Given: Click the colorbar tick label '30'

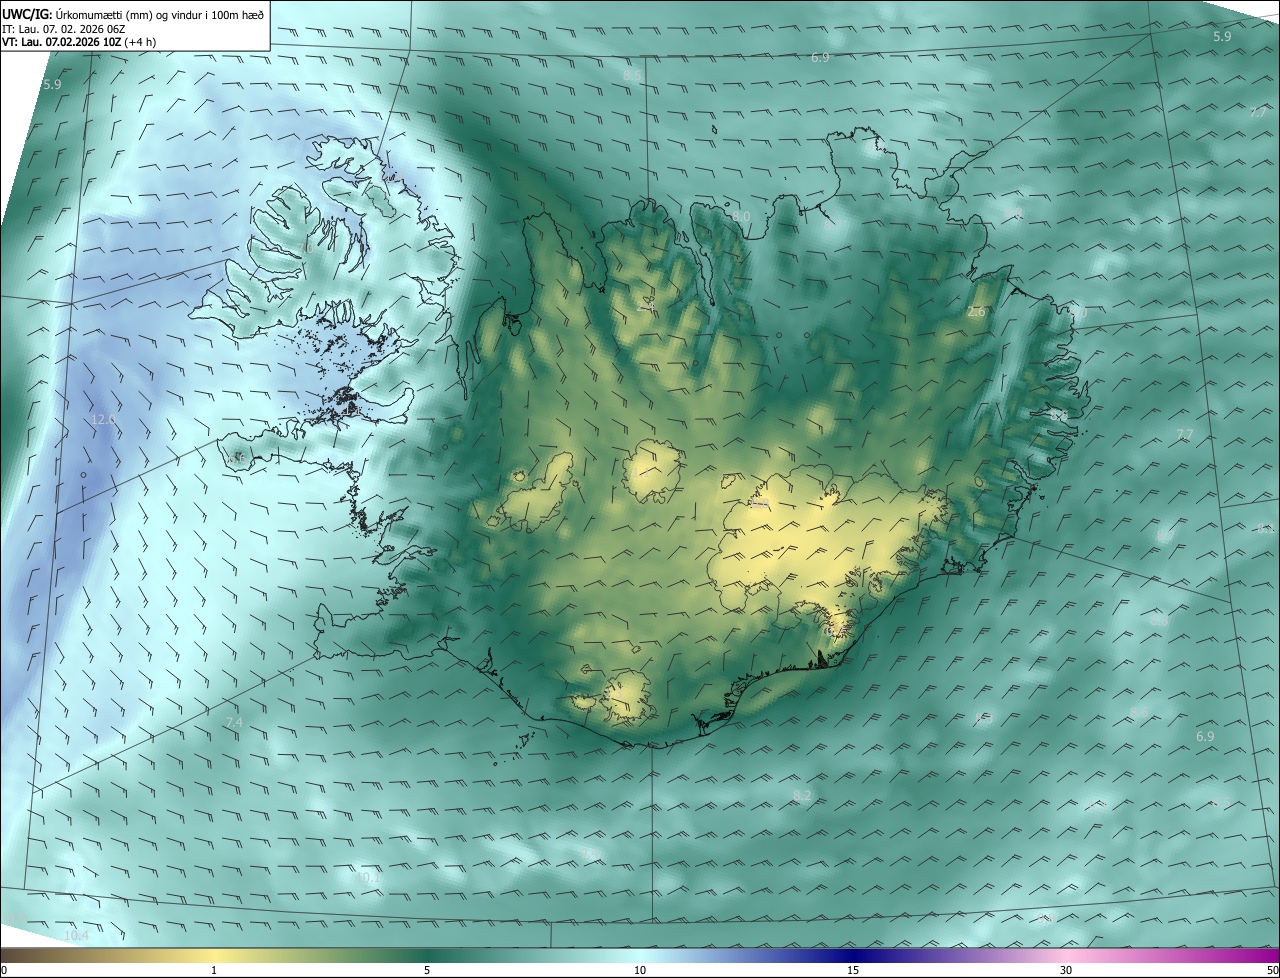Looking at the screenshot, I should coord(1066,970).
